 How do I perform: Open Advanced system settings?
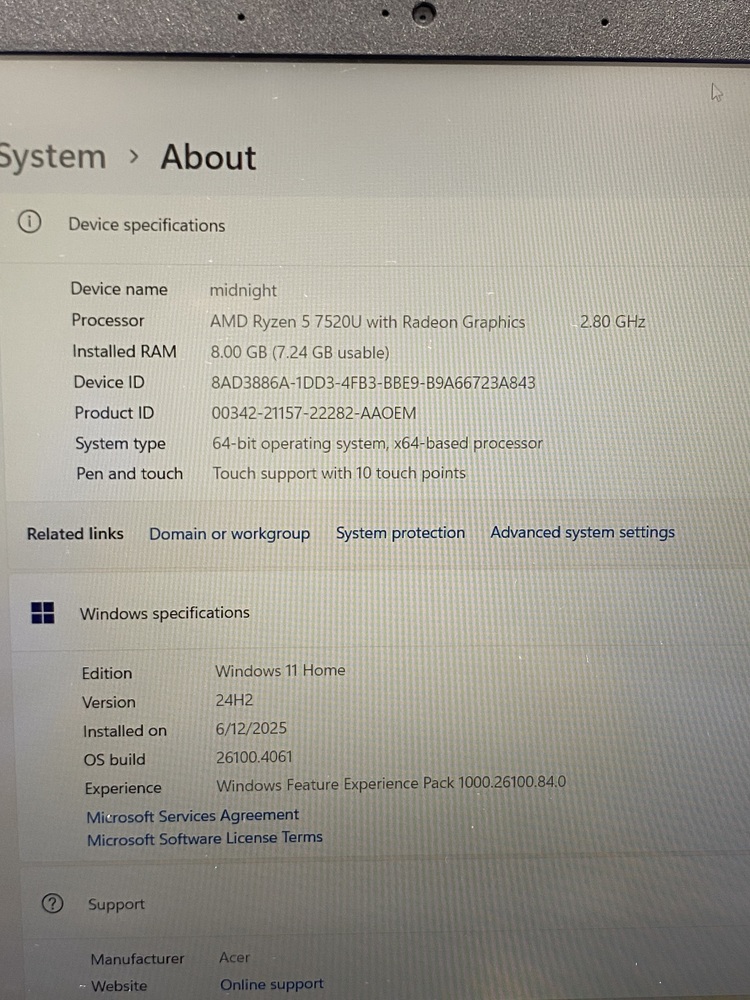[582, 532]
